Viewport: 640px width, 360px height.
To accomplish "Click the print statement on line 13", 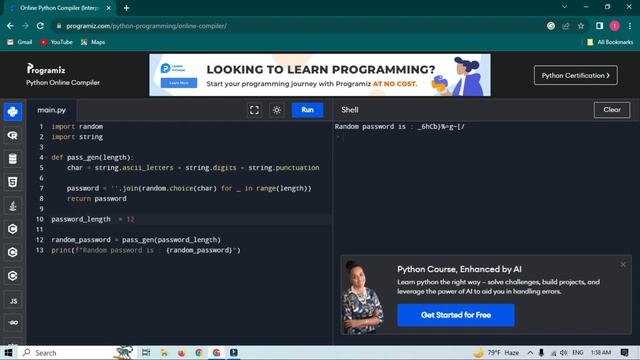I will [x=146, y=250].
